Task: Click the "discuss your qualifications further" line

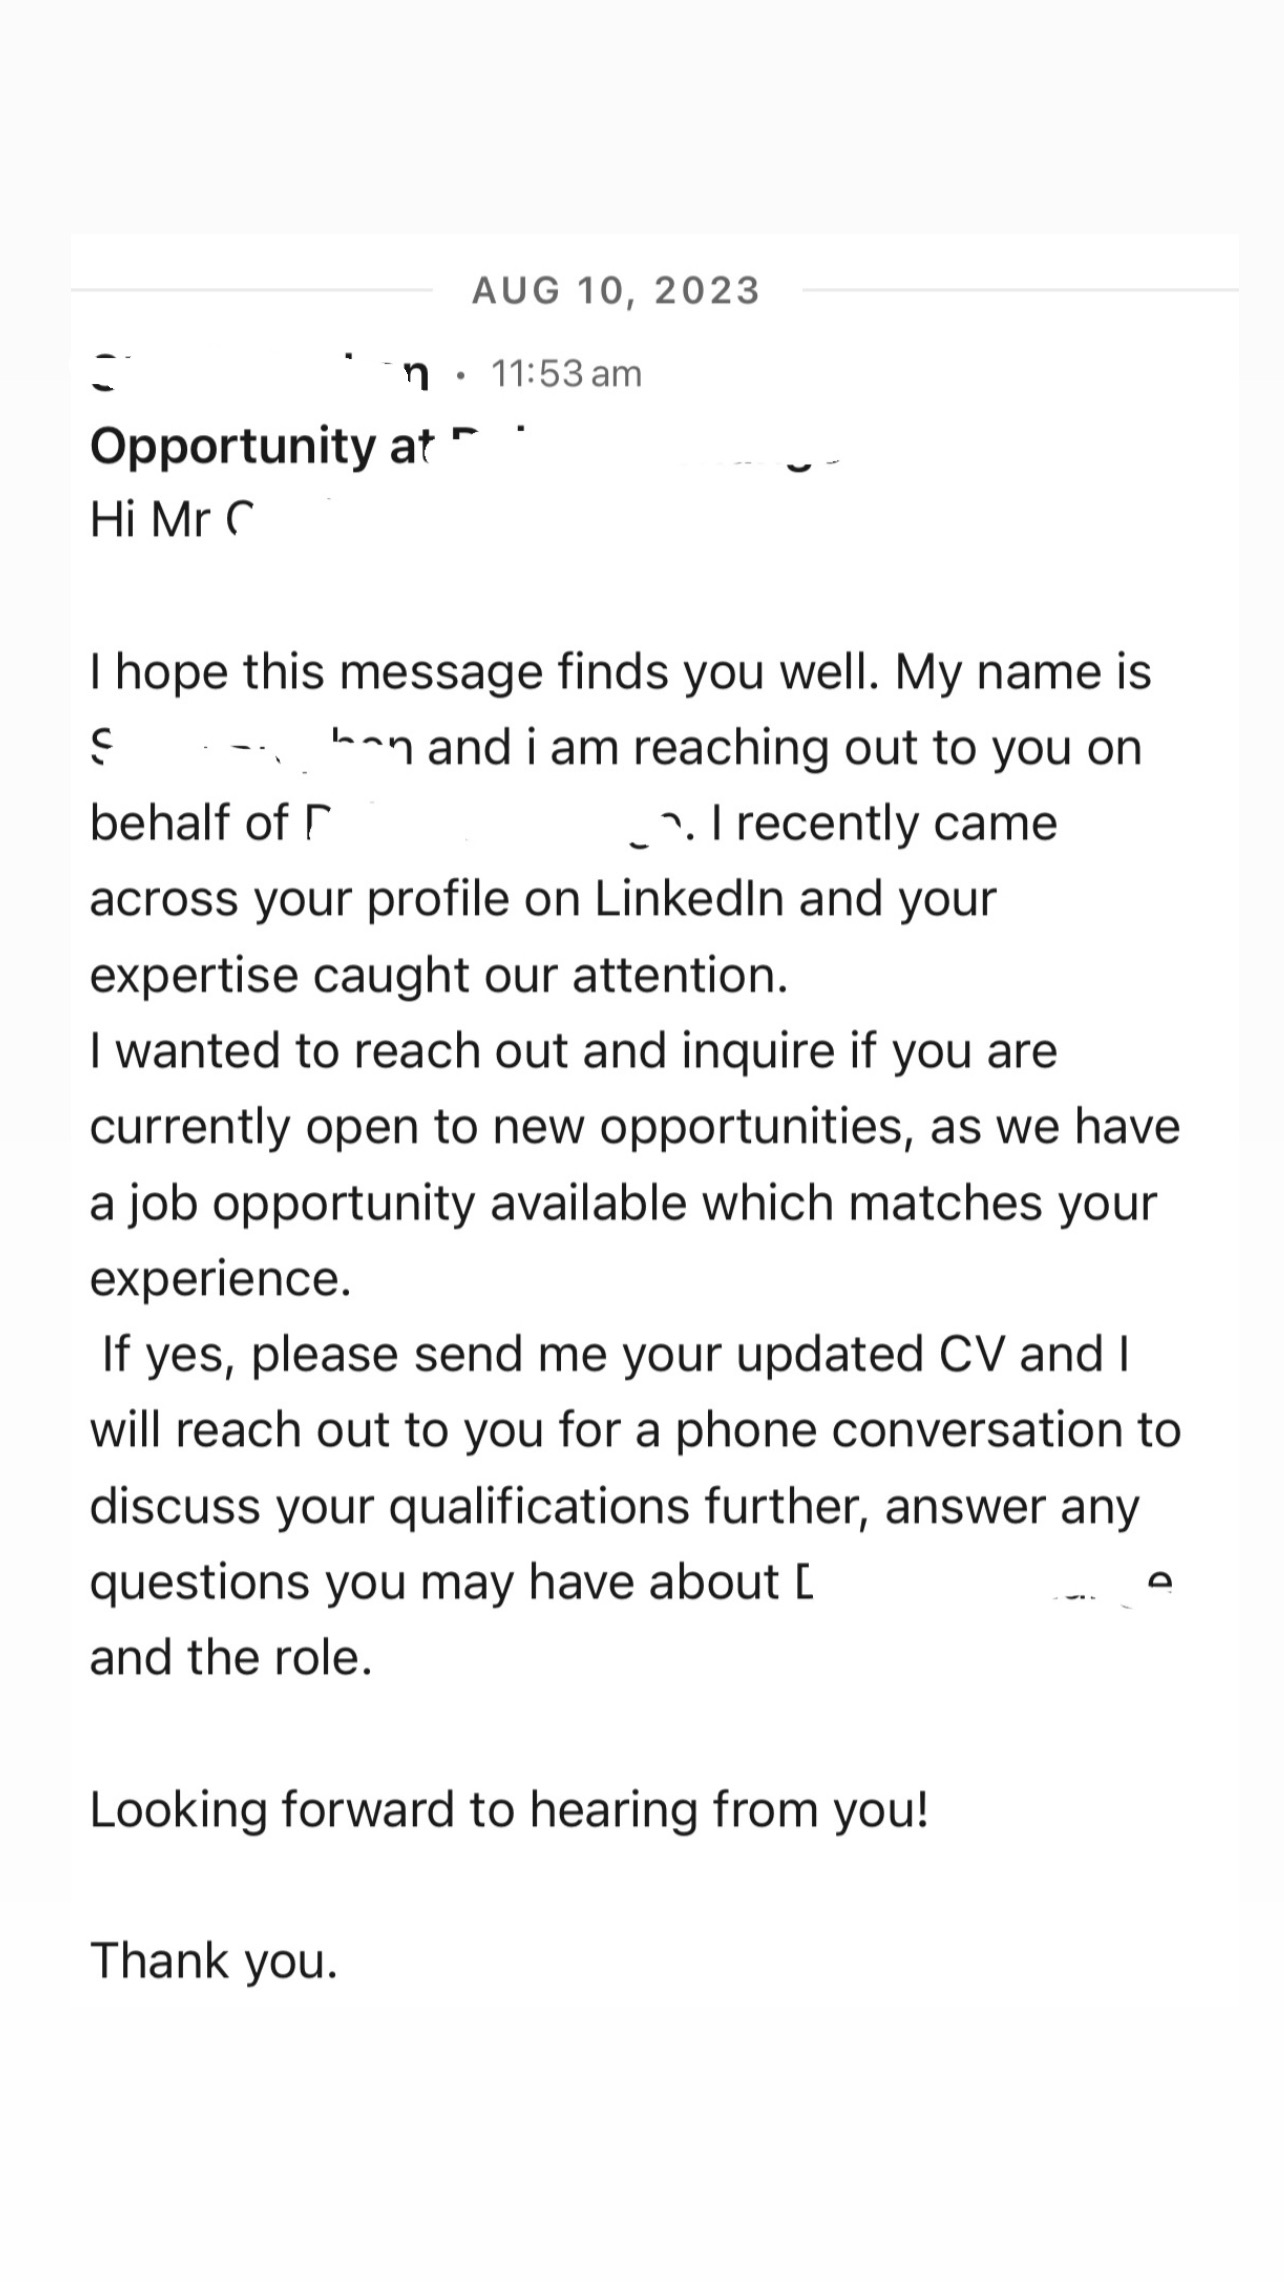Action: pos(480,1507)
